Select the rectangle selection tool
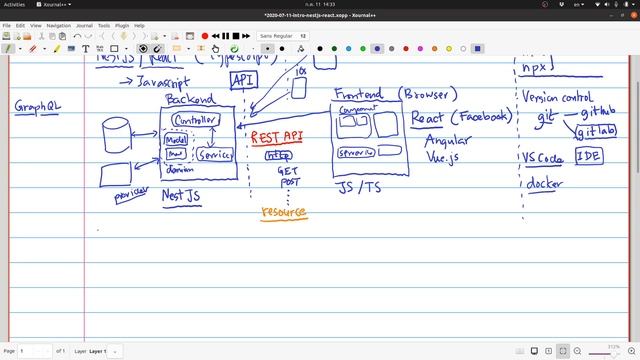This screenshot has height=360, width=640. pos(176,48)
